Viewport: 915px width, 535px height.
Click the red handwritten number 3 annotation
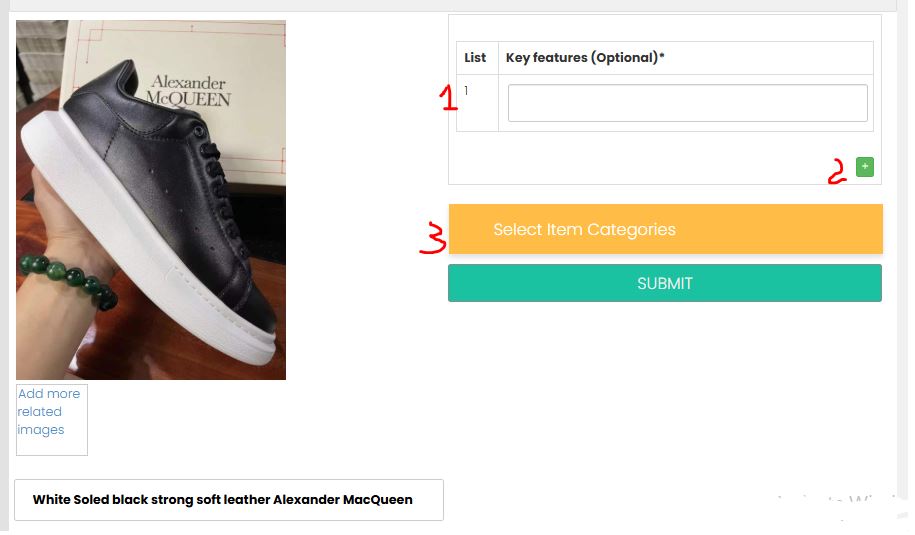tap(432, 240)
